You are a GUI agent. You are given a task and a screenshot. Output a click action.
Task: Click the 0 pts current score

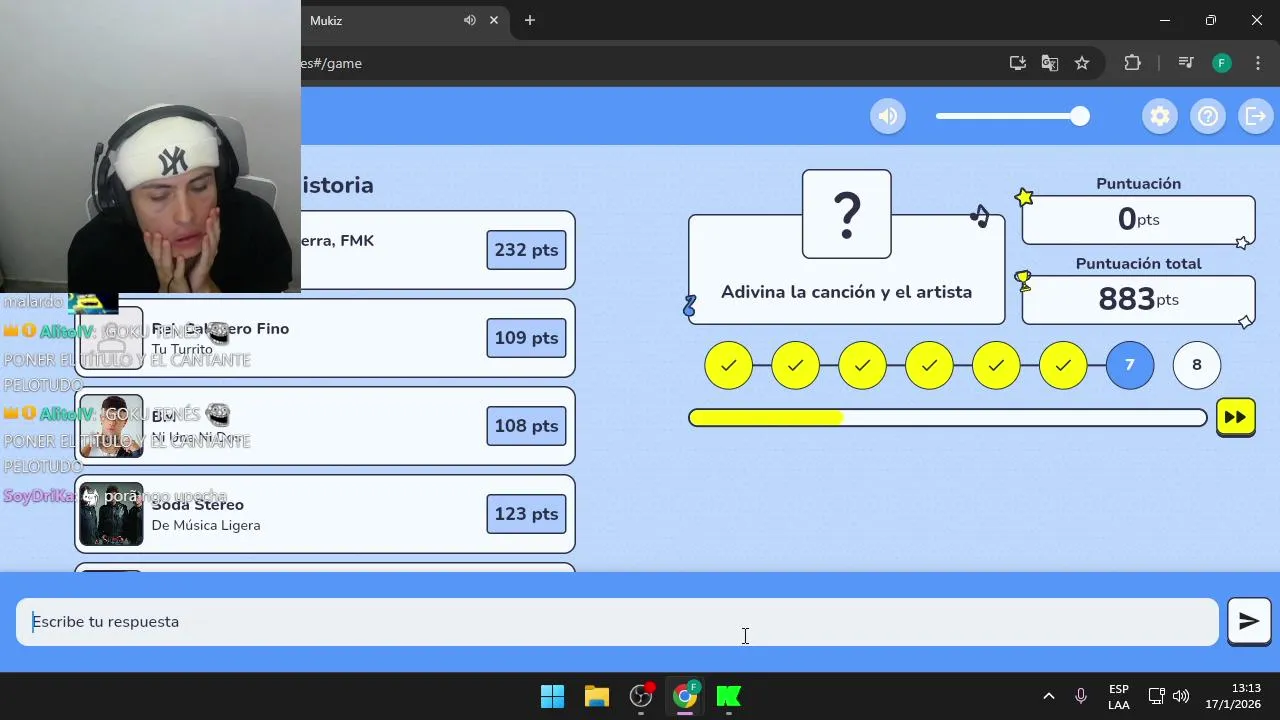pyautogui.click(x=1138, y=219)
